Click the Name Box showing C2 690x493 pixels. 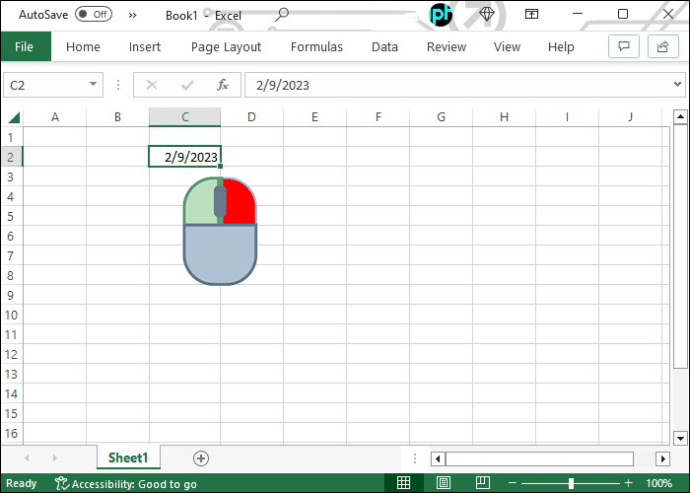[x=45, y=85]
